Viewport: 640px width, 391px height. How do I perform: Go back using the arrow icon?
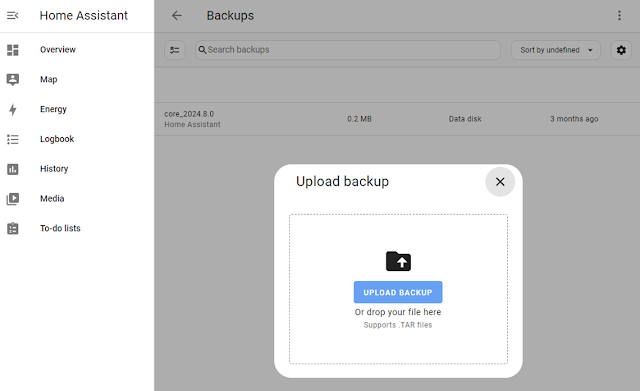coord(177,16)
